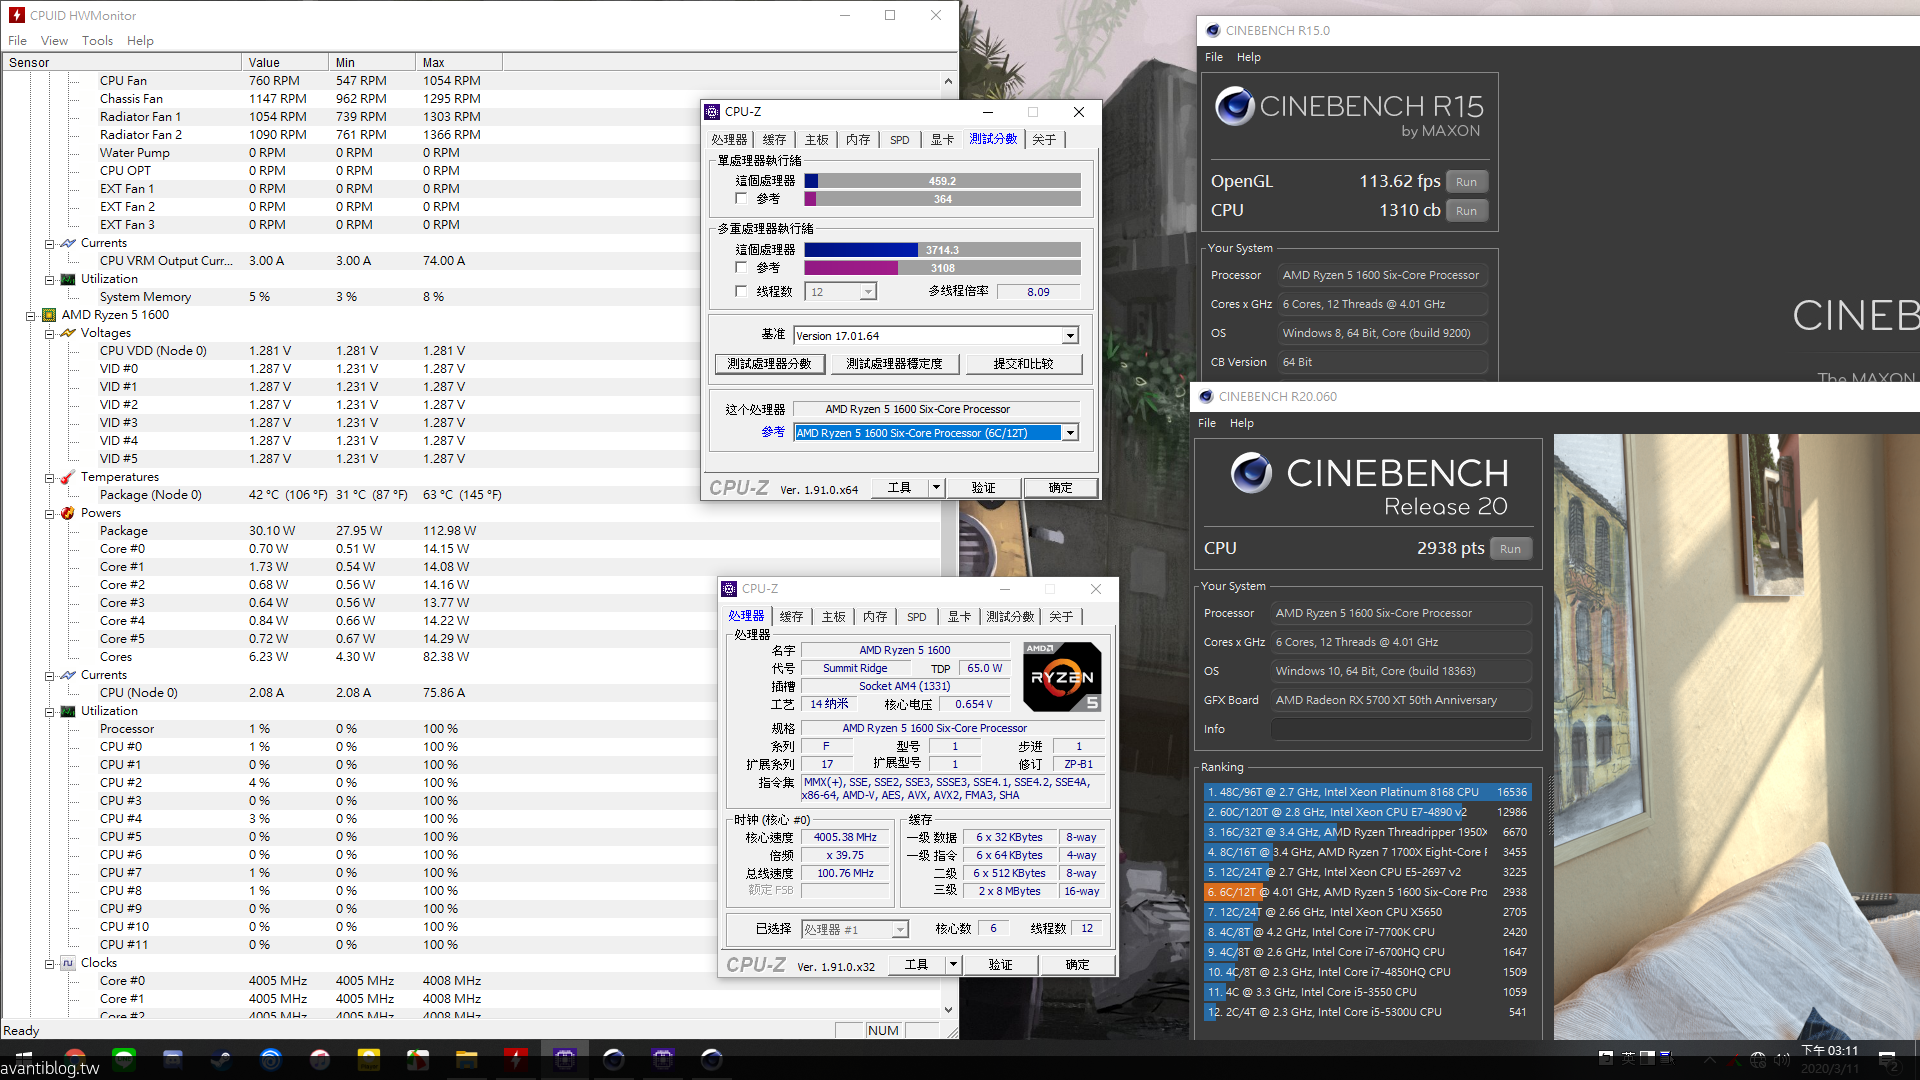1920x1080 pixels.
Task: Launch Steam from the taskbar
Action: [x=222, y=1059]
